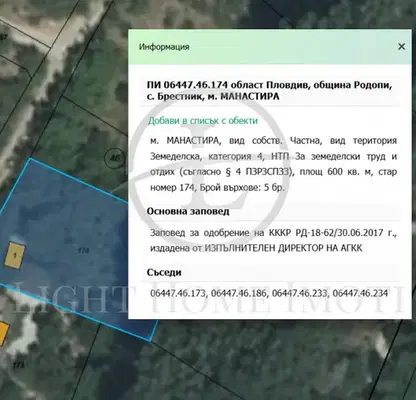Select neighbor parcel 06447.46.233
This screenshot has height=400, width=416.
tap(300, 293)
